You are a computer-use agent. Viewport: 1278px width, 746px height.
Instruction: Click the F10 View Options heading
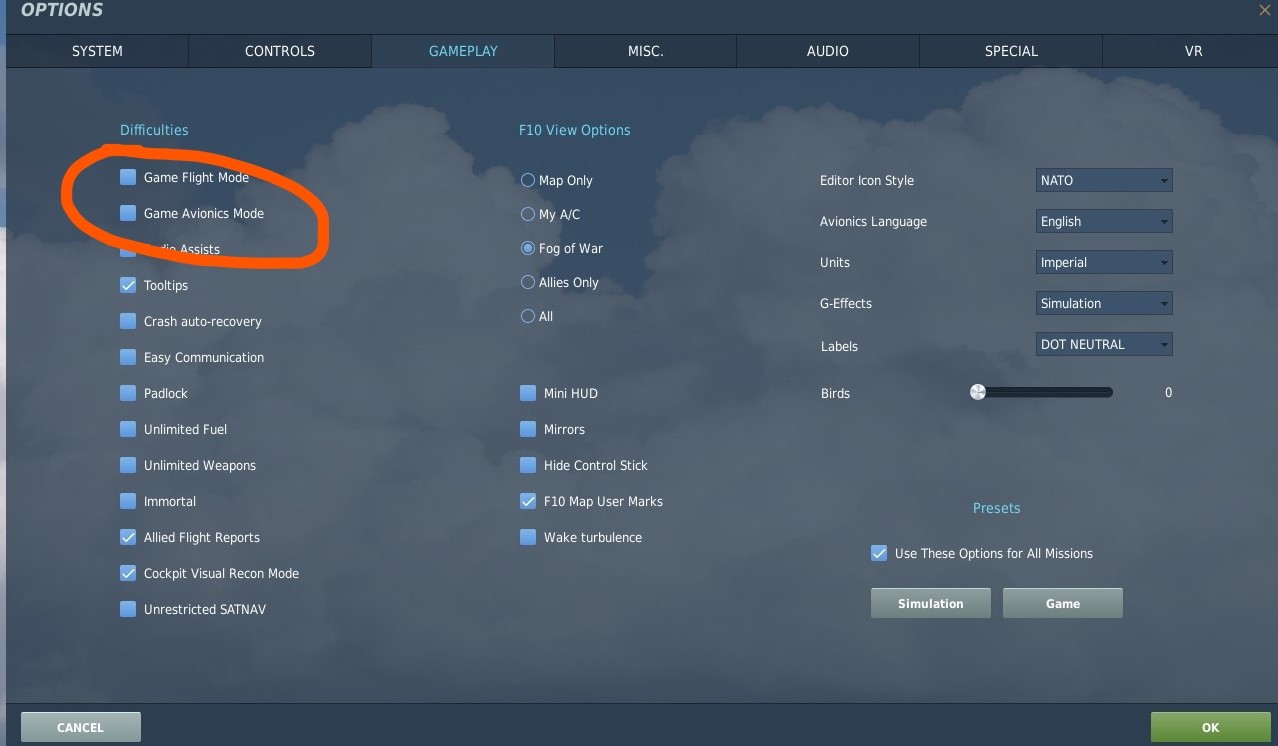[574, 130]
